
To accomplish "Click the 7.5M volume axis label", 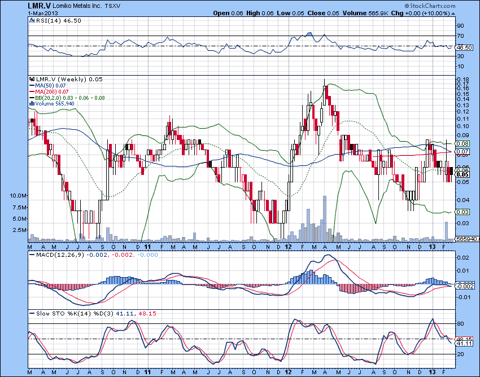I will 20,207.
